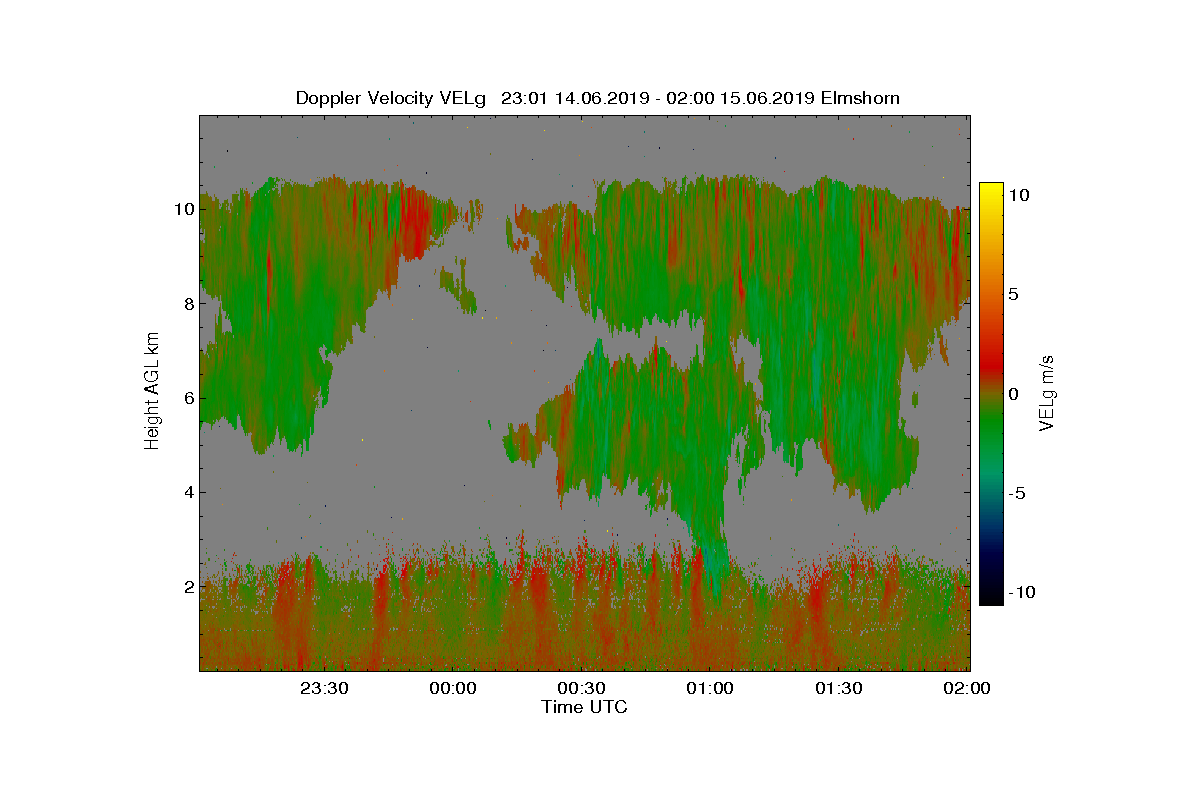Click the colorbar tick label -5
This screenshot has width=1200, height=800.
1017,493
